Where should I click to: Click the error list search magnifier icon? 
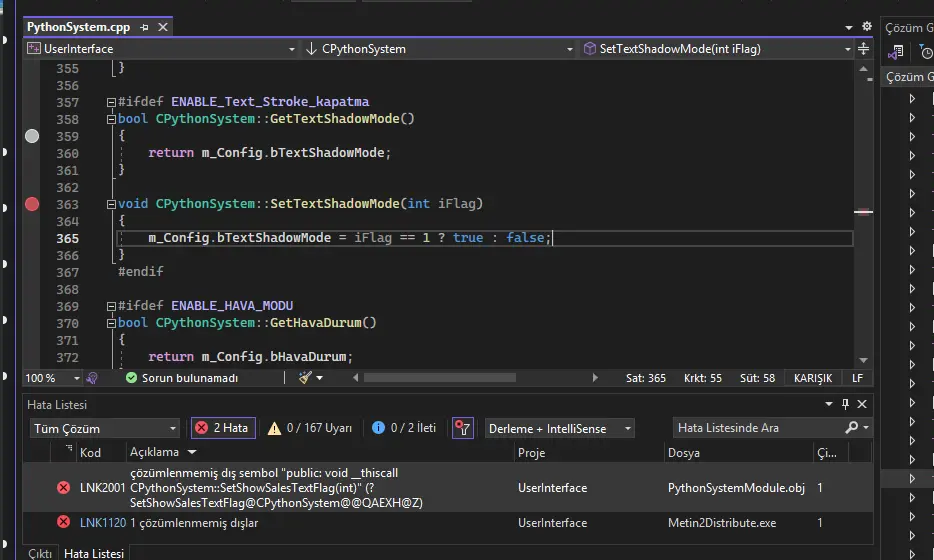852,427
